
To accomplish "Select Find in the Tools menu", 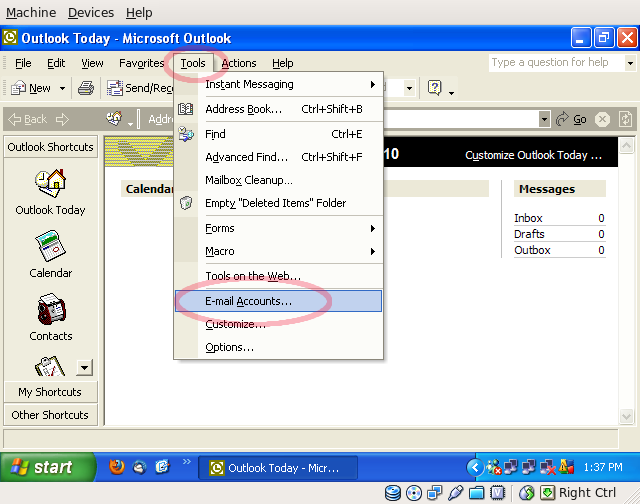I will [279, 134].
